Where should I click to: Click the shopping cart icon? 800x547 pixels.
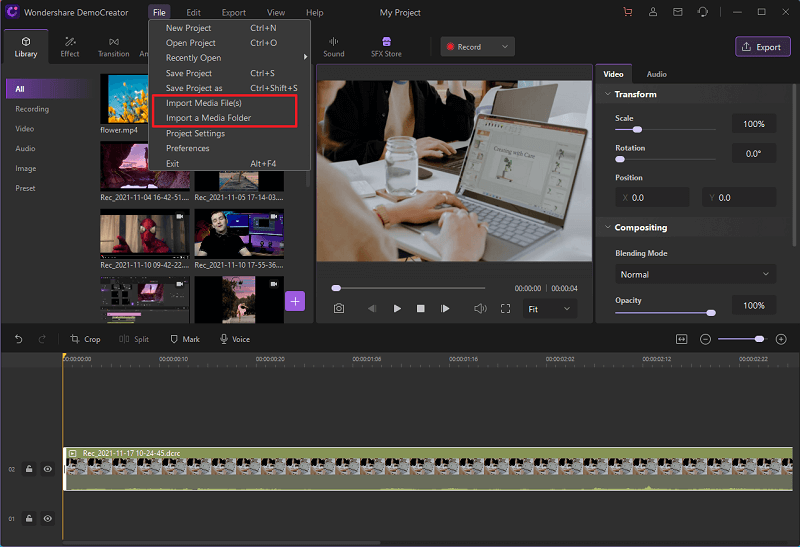[628, 12]
